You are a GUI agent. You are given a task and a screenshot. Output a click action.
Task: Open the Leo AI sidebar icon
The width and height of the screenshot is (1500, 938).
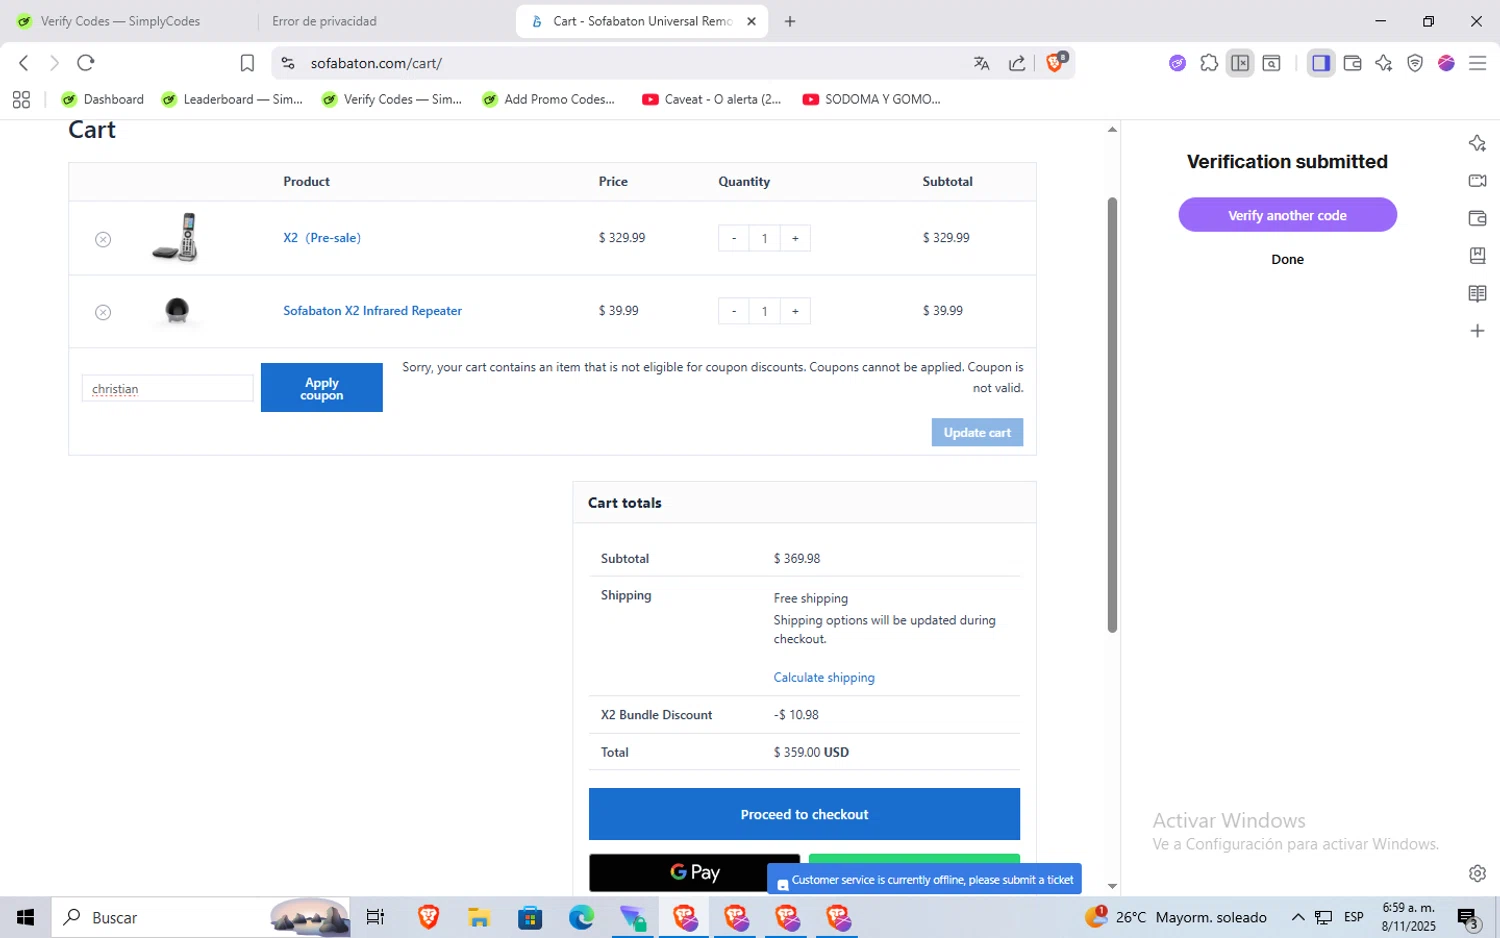pyautogui.click(x=1477, y=143)
